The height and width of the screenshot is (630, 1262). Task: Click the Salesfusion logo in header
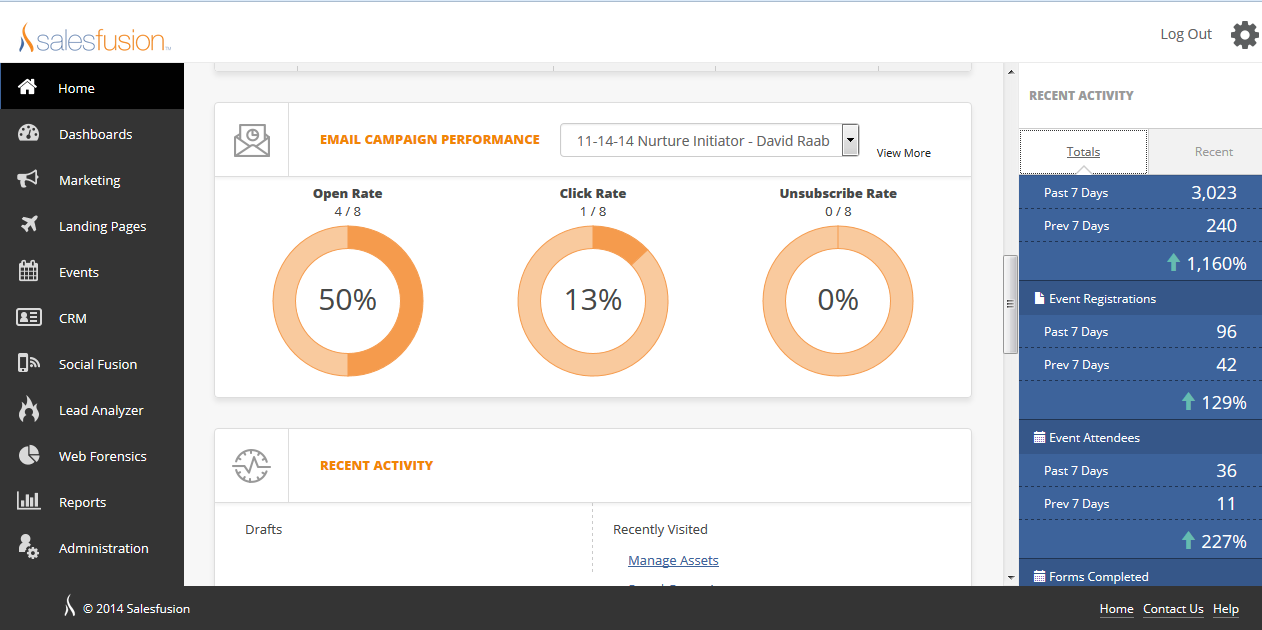point(95,38)
